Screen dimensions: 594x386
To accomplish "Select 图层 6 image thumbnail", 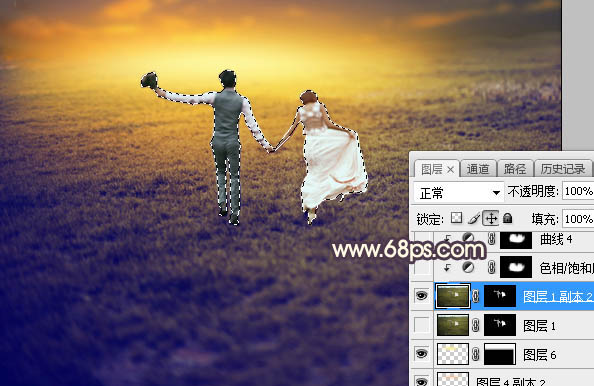I will pos(453,354).
